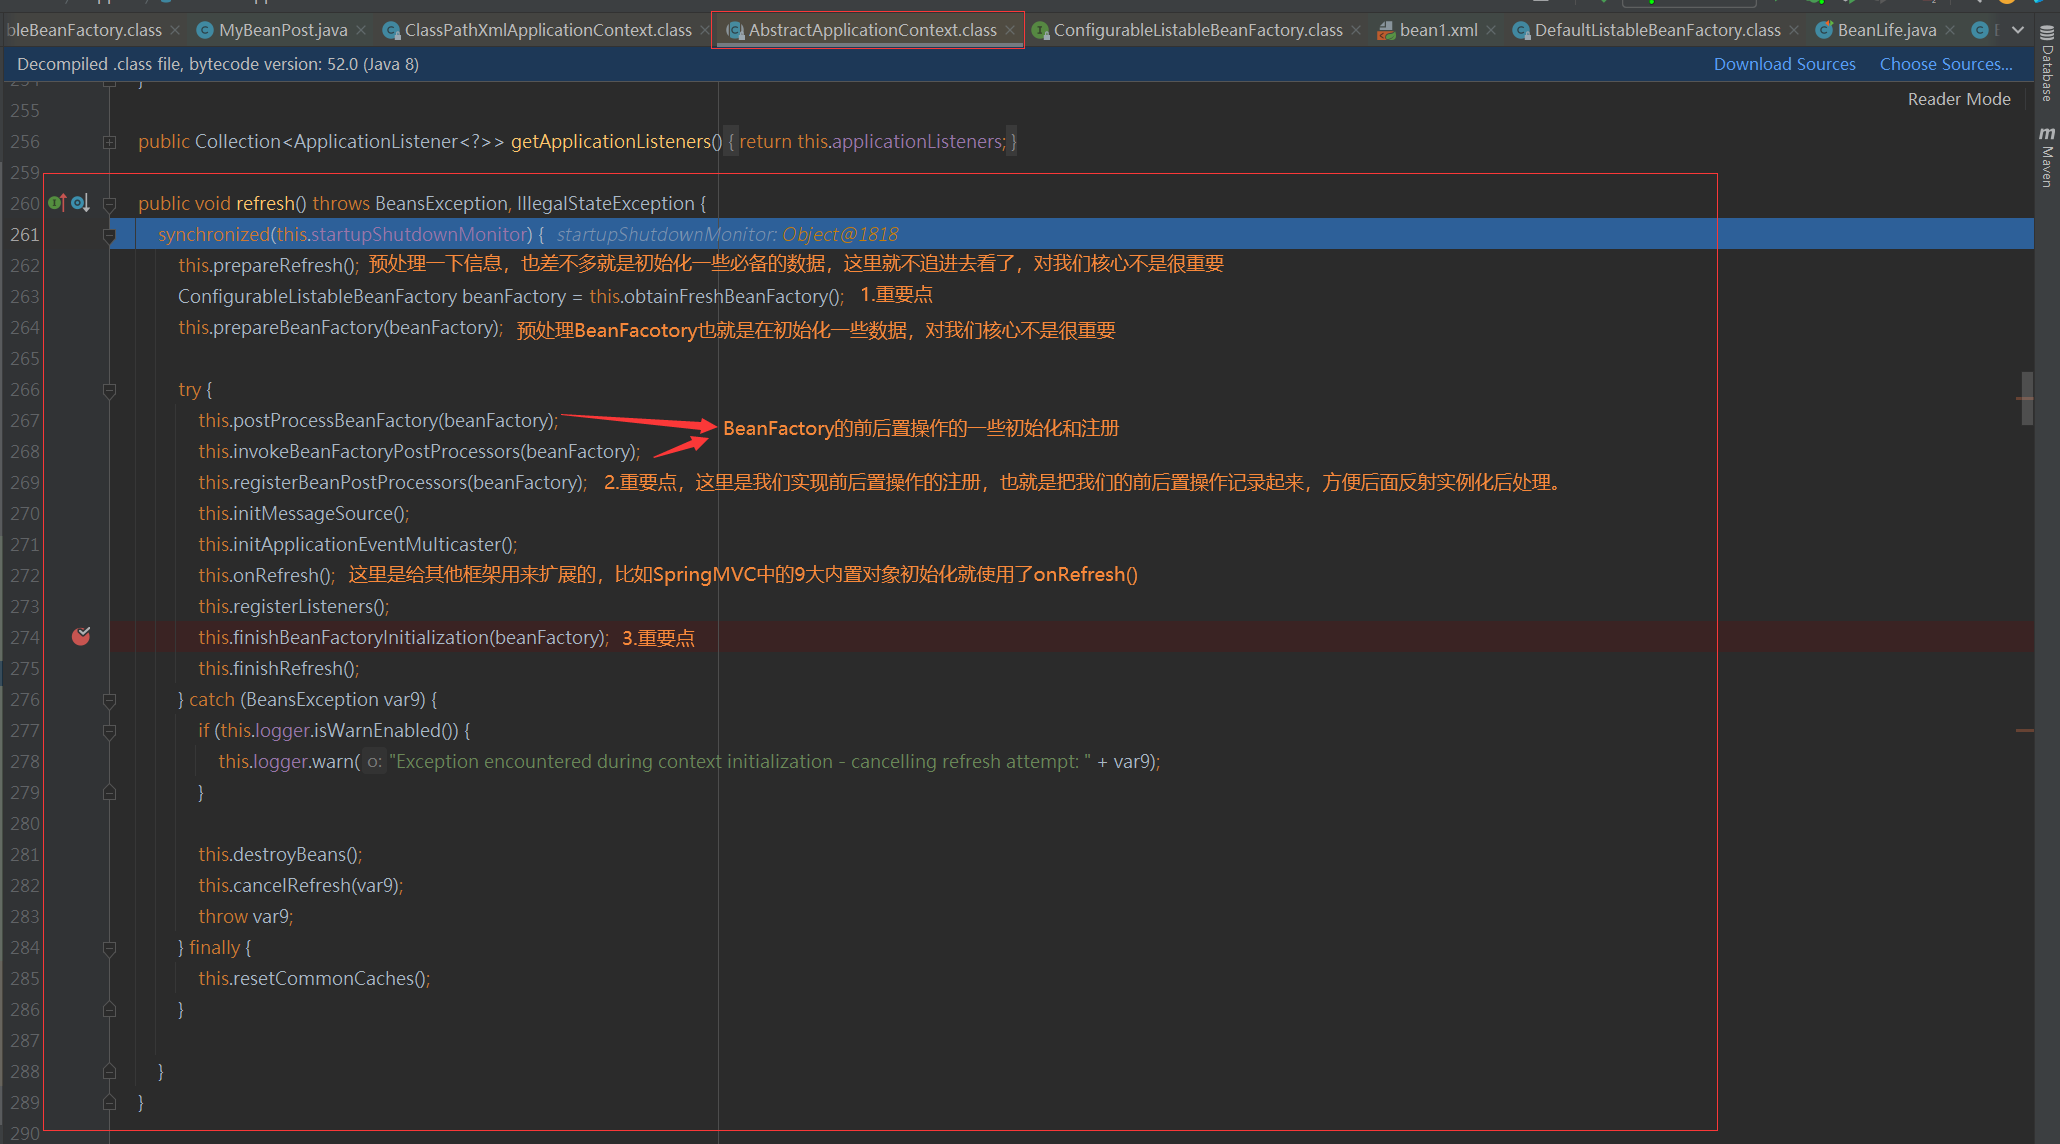Click on initApplicationEventMulticaster call
2060x1144 pixels.
pyautogui.click(x=358, y=544)
